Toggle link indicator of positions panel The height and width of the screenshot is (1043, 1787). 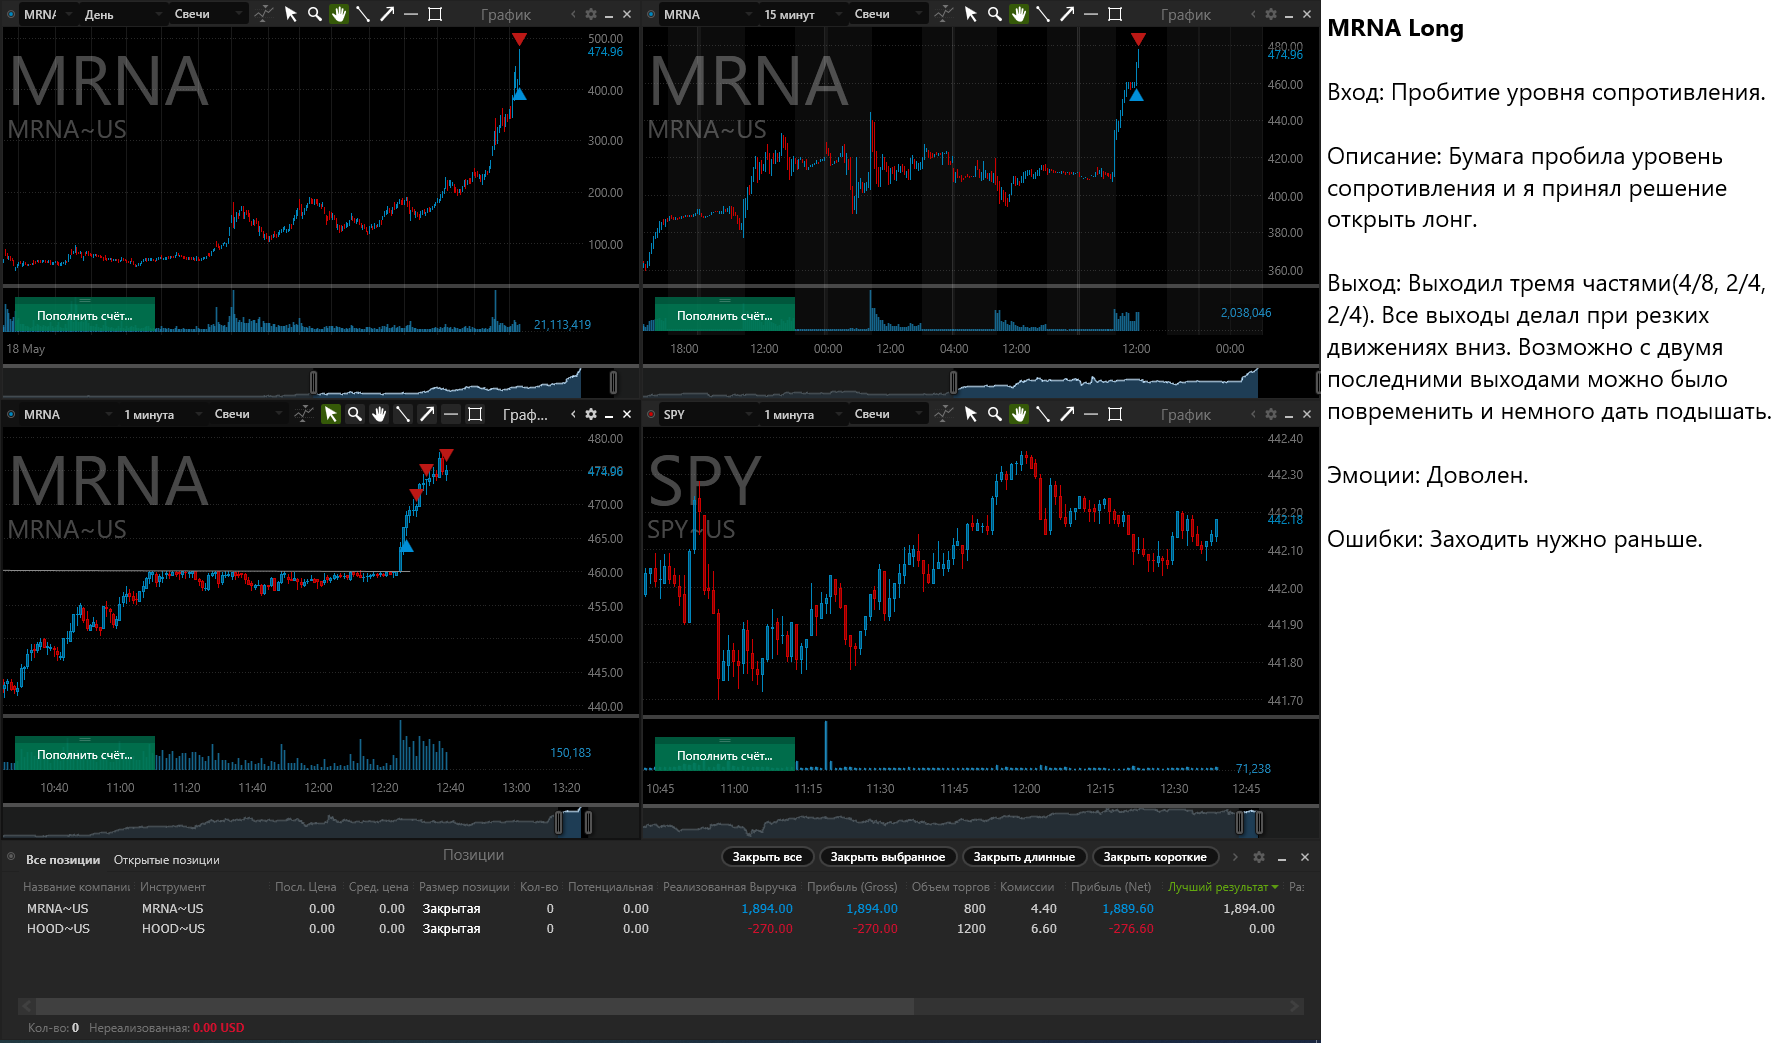tap(11, 857)
